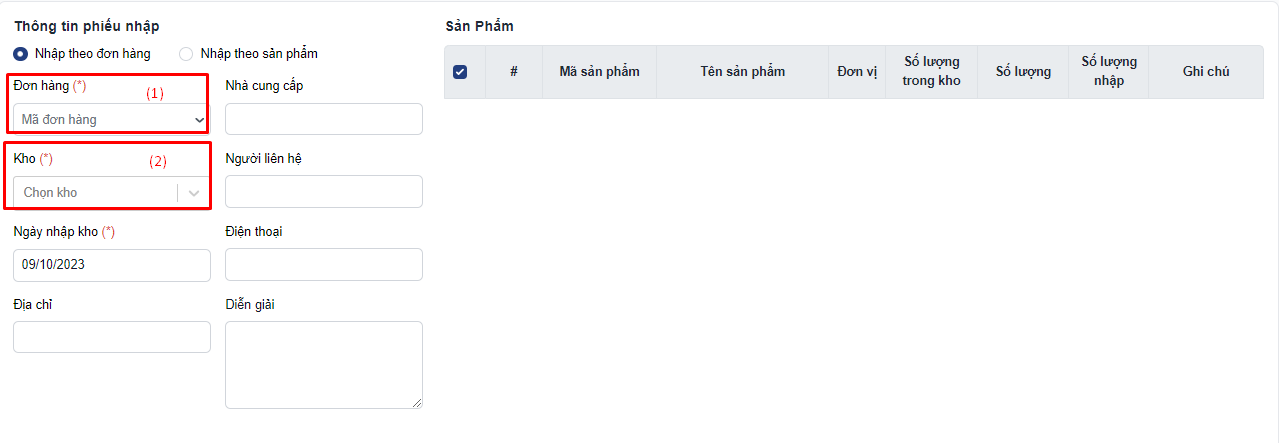The image size is (1279, 443).
Task: Select the "Nhập theo đơn hàng" radio option
Action: click(x=21, y=54)
